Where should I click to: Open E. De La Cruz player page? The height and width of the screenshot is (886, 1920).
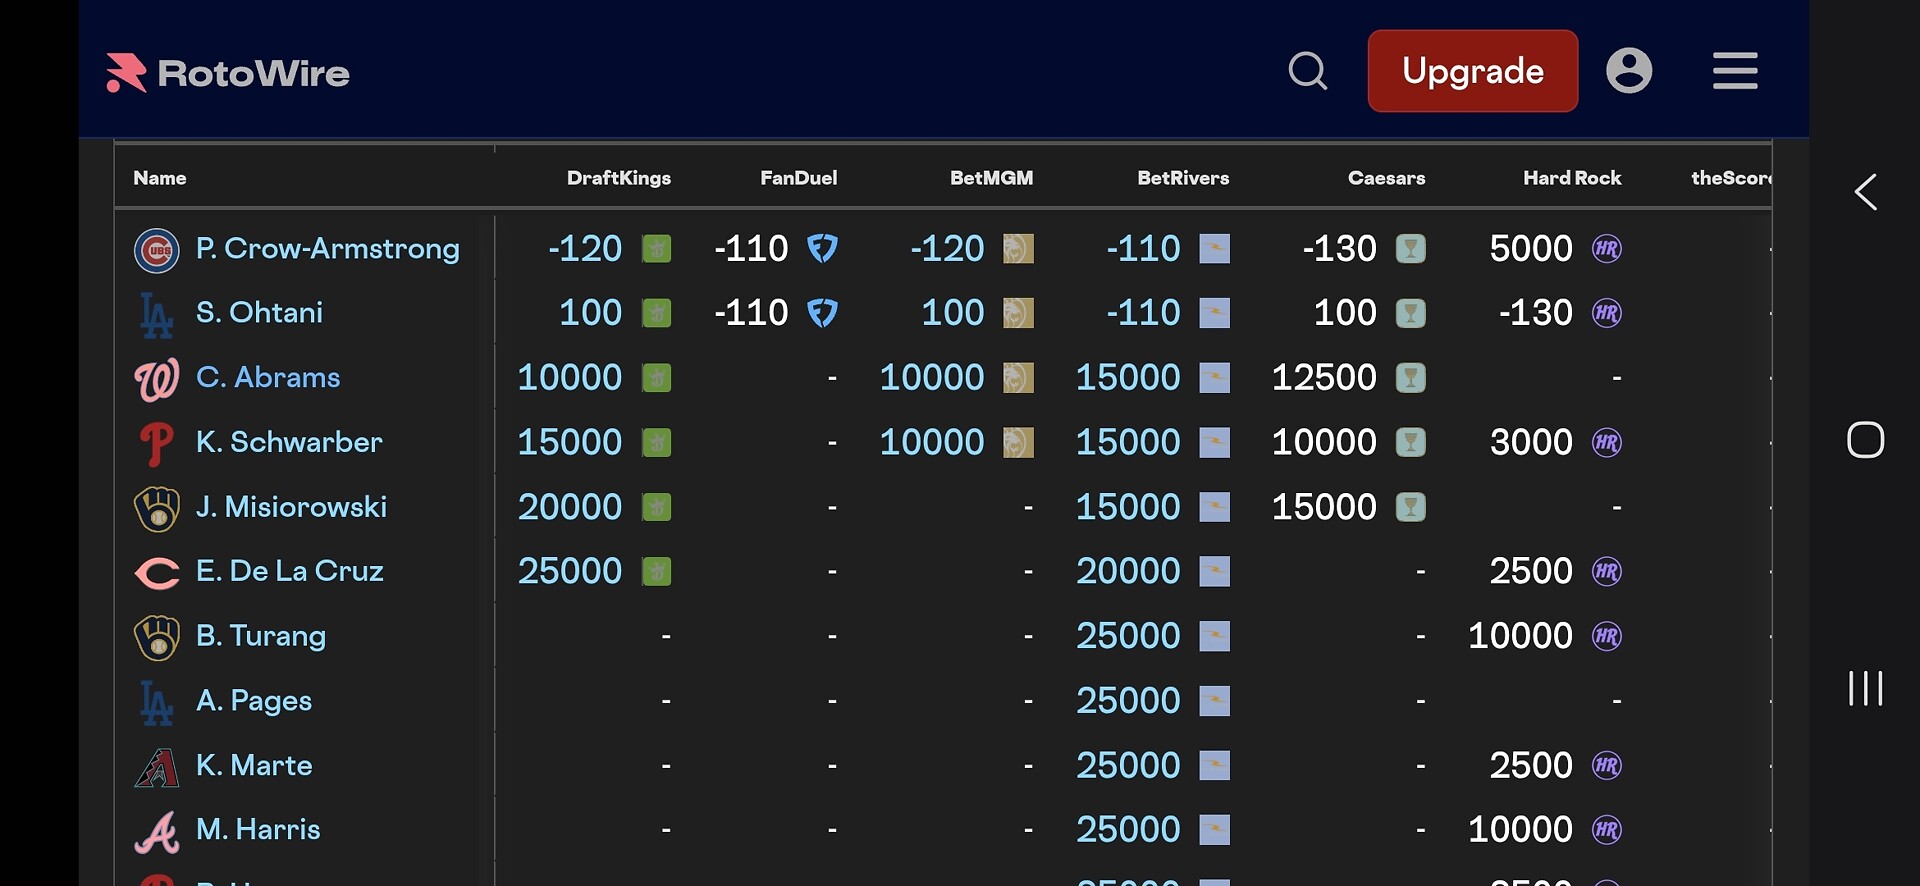pyautogui.click(x=290, y=571)
